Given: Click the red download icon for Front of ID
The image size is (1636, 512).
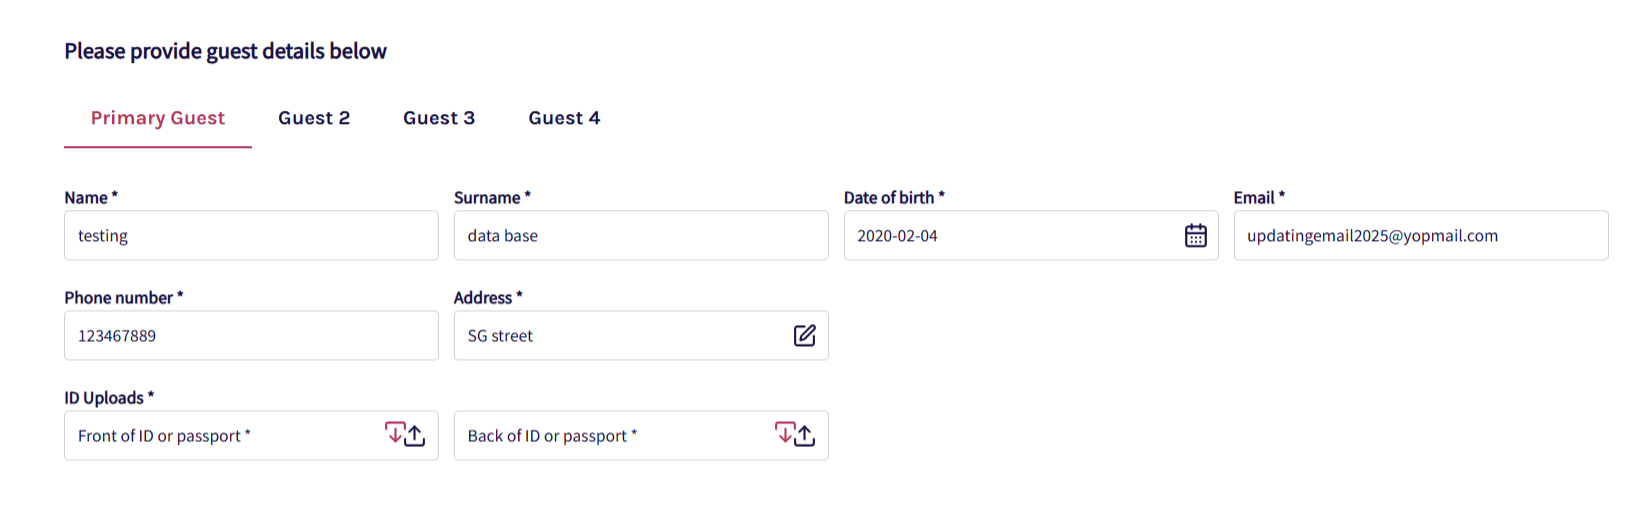Looking at the screenshot, I should pyautogui.click(x=395, y=432).
